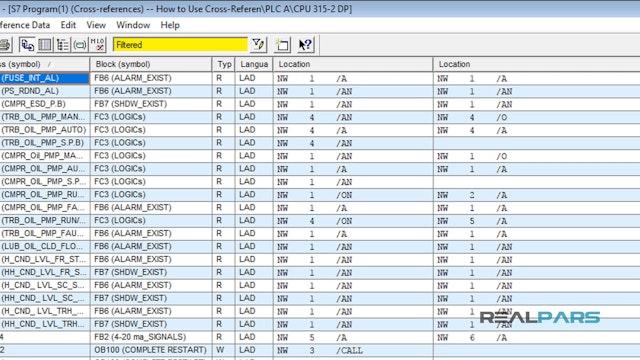This screenshot has height=360, width=640.
Task: Click FB2 (4-20 ma_SIGNALS) block cell
Action: (x=151, y=337)
